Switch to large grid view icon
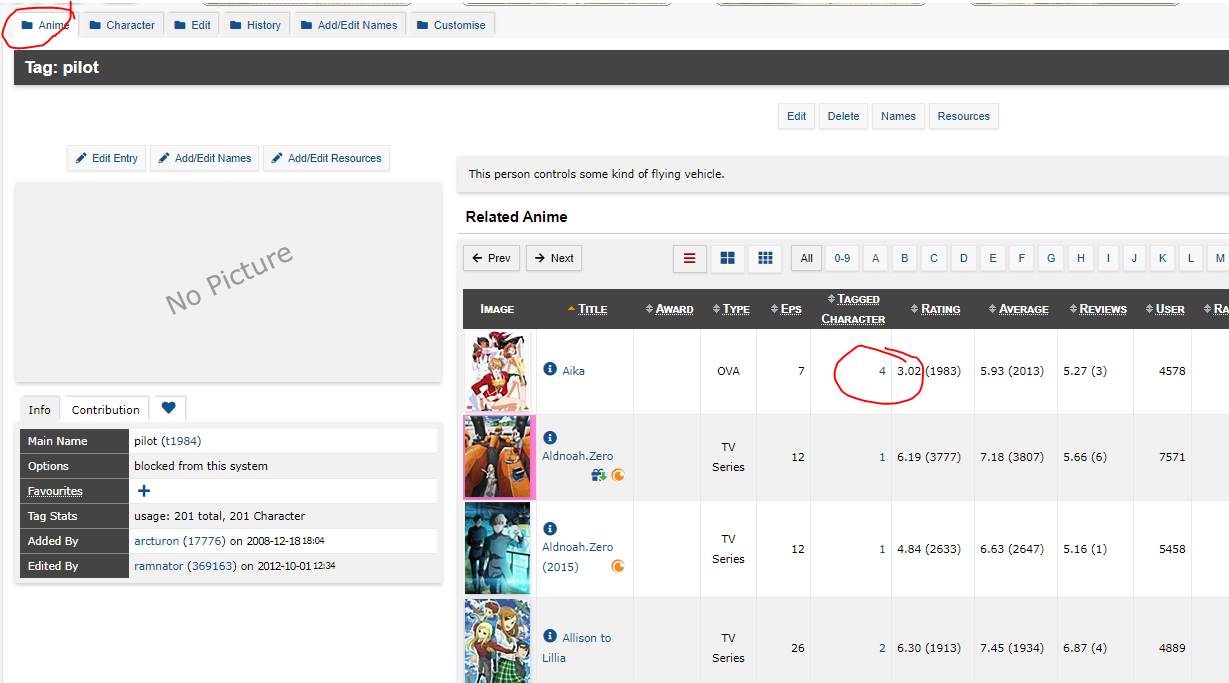 pyautogui.click(x=727, y=258)
